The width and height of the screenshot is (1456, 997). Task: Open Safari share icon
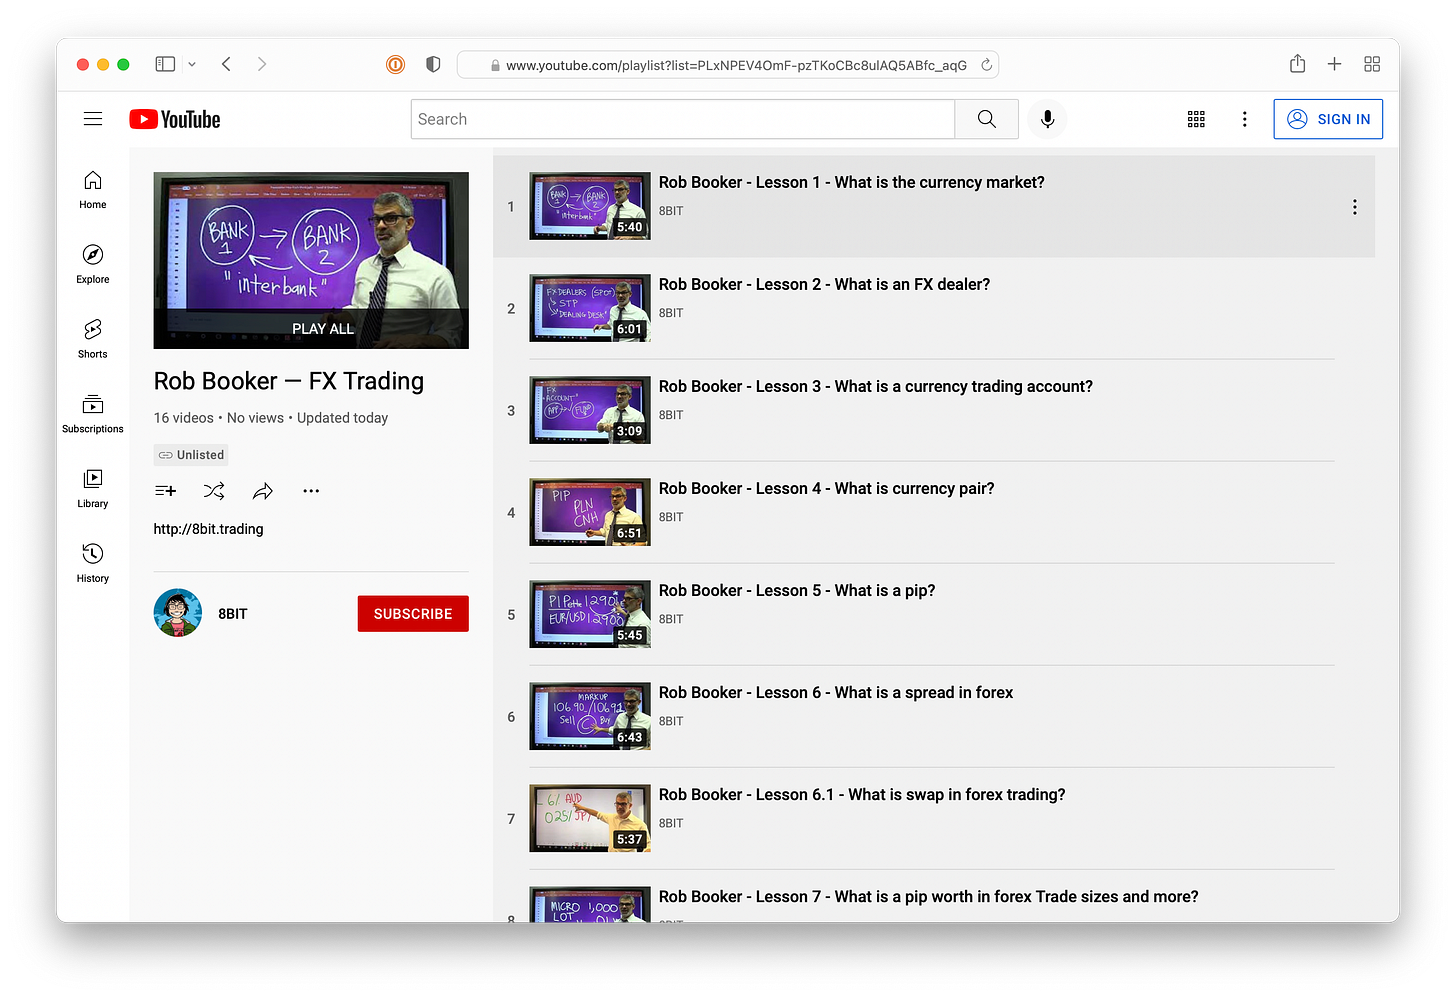click(x=1297, y=64)
